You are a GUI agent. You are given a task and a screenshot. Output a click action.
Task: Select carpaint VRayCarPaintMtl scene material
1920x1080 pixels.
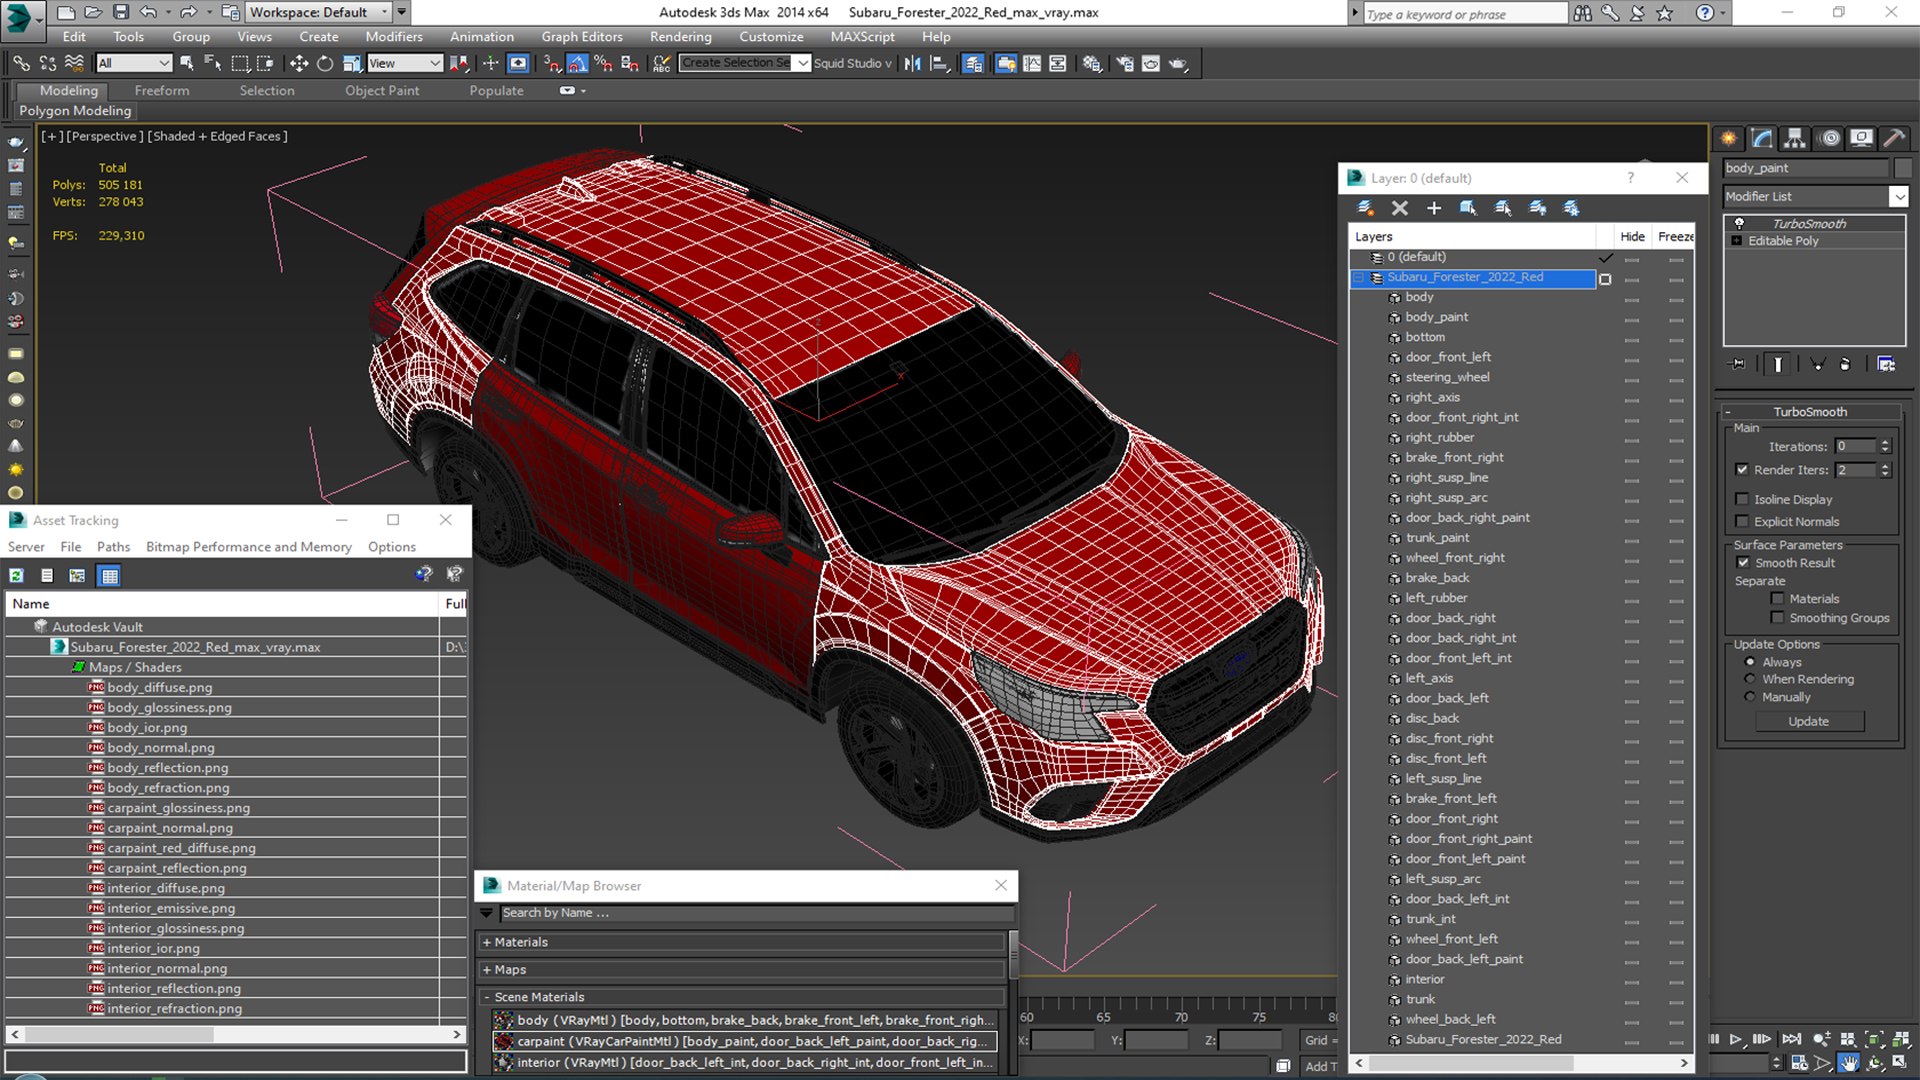click(x=745, y=1041)
